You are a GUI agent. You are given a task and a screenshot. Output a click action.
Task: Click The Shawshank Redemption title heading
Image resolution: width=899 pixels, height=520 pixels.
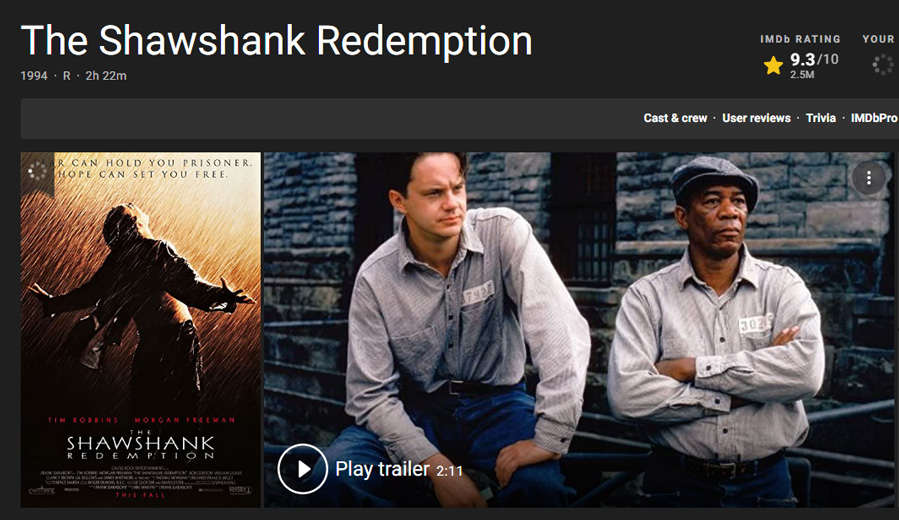point(276,41)
